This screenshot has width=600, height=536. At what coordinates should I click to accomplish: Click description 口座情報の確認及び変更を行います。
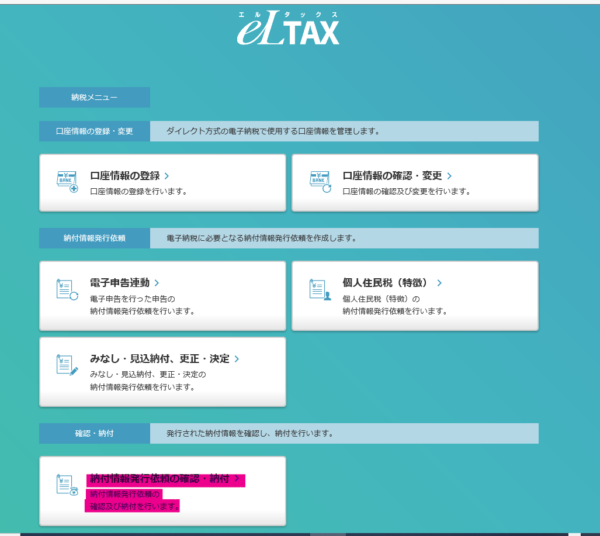tap(406, 191)
